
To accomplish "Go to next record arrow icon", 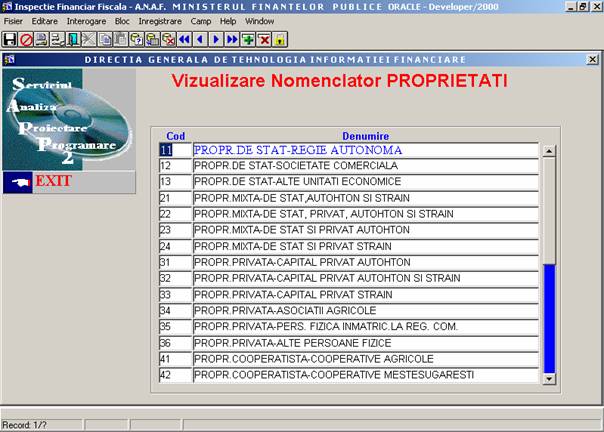I will pos(216,40).
